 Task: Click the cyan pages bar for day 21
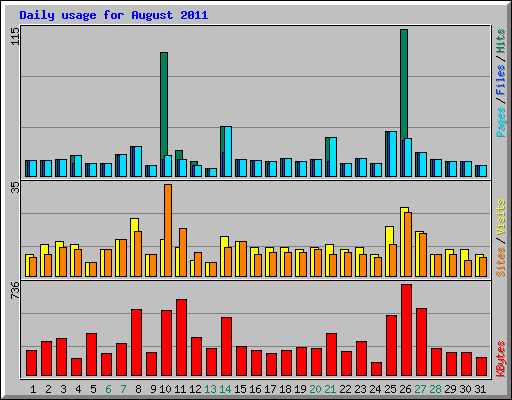point(333,157)
